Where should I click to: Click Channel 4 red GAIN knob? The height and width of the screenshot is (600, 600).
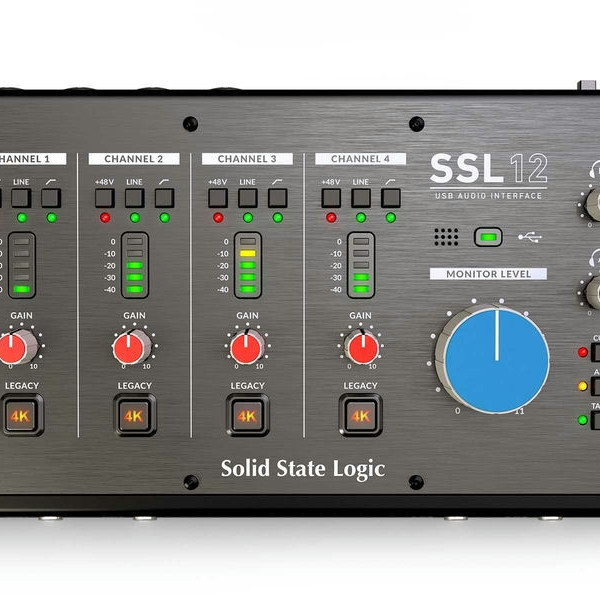point(363,349)
